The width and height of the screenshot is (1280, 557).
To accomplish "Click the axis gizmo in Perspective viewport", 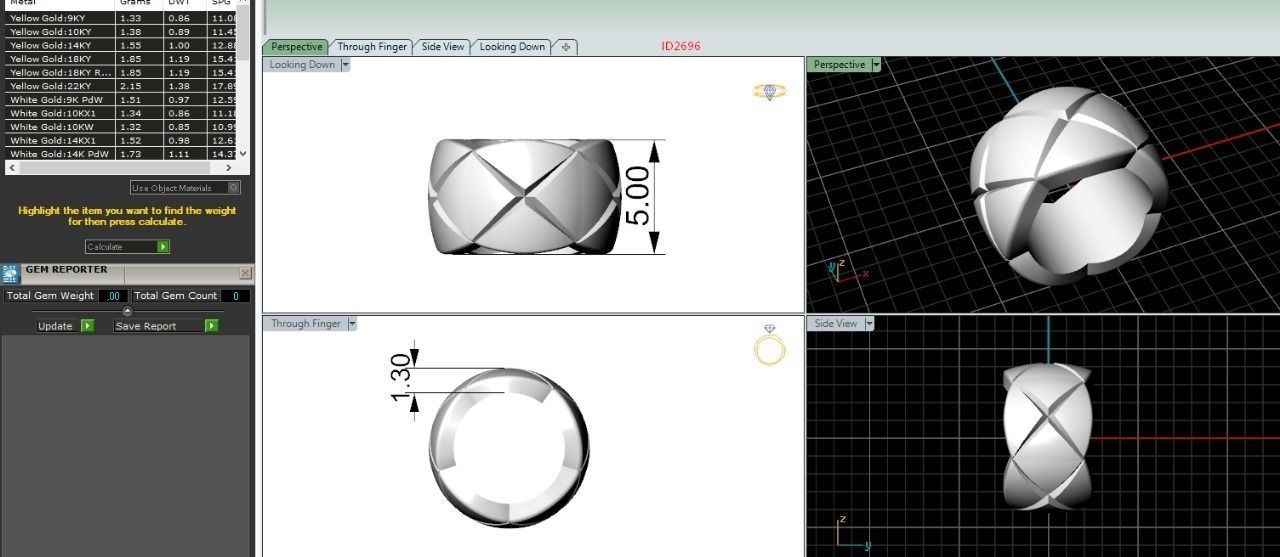I will pyautogui.click(x=847, y=272).
